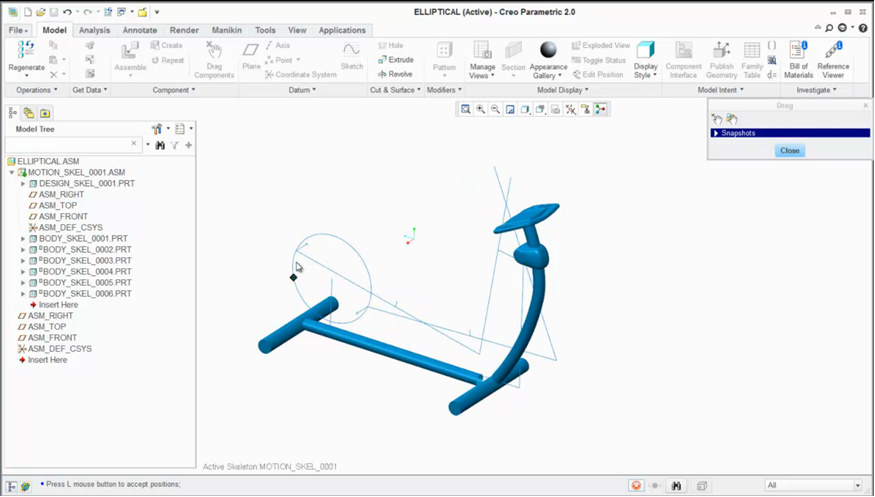The height and width of the screenshot is (497, 875).
Task: Click the Undo arrow
Action: point(68,12)
